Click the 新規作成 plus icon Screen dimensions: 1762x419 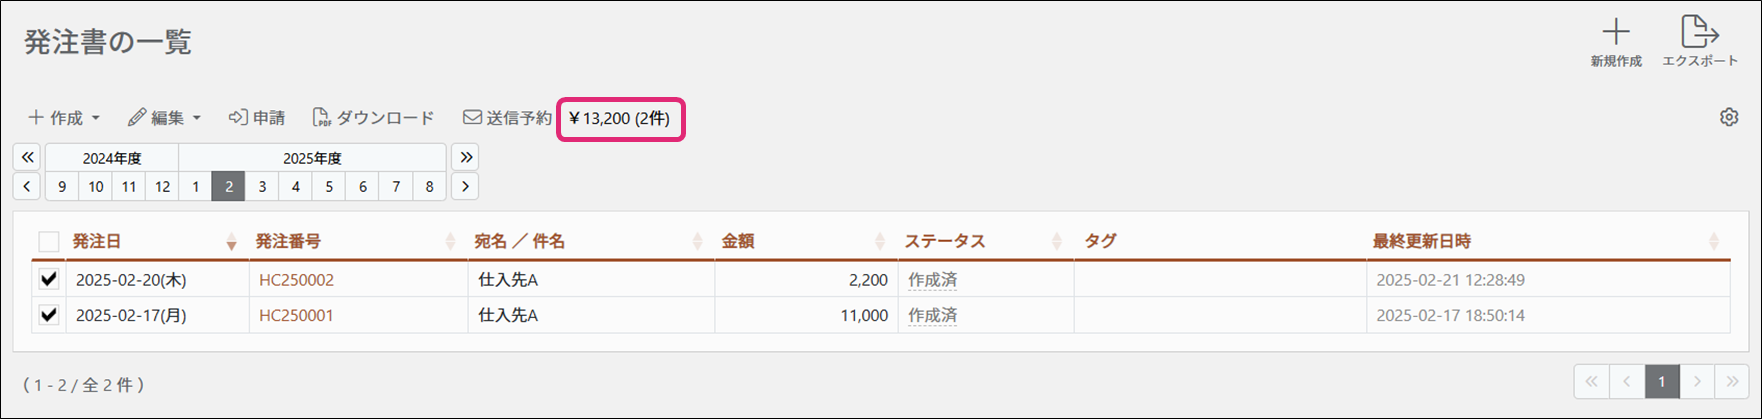(1615, 33)
